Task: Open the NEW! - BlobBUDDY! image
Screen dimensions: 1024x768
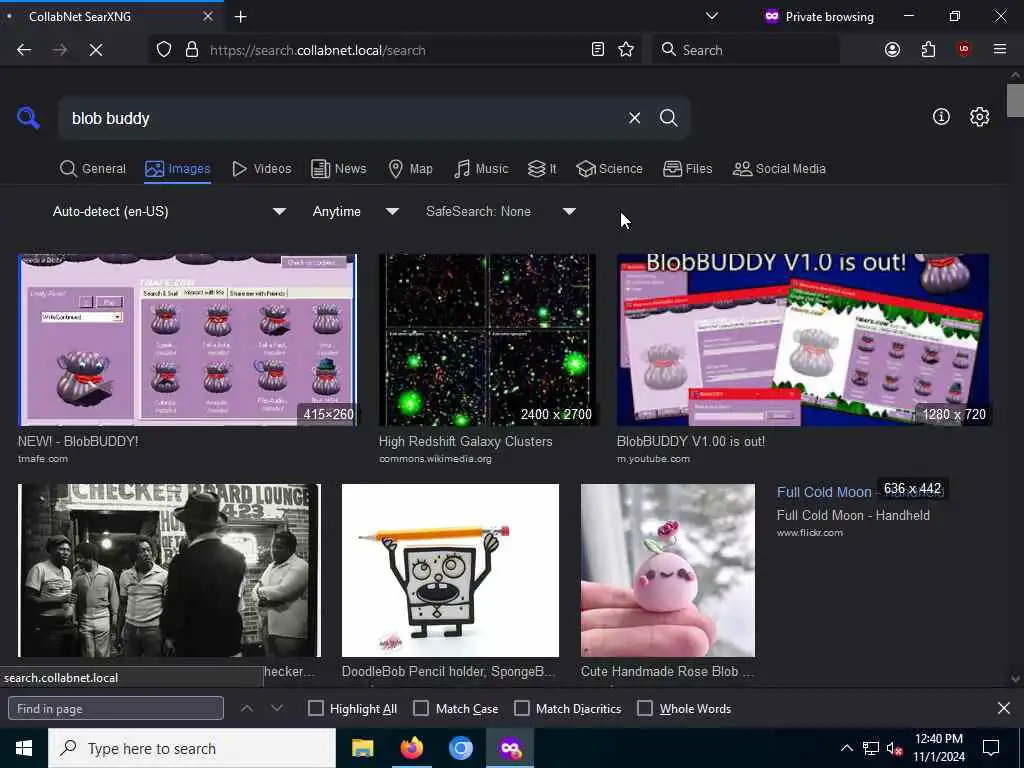Action: (187, 340)
